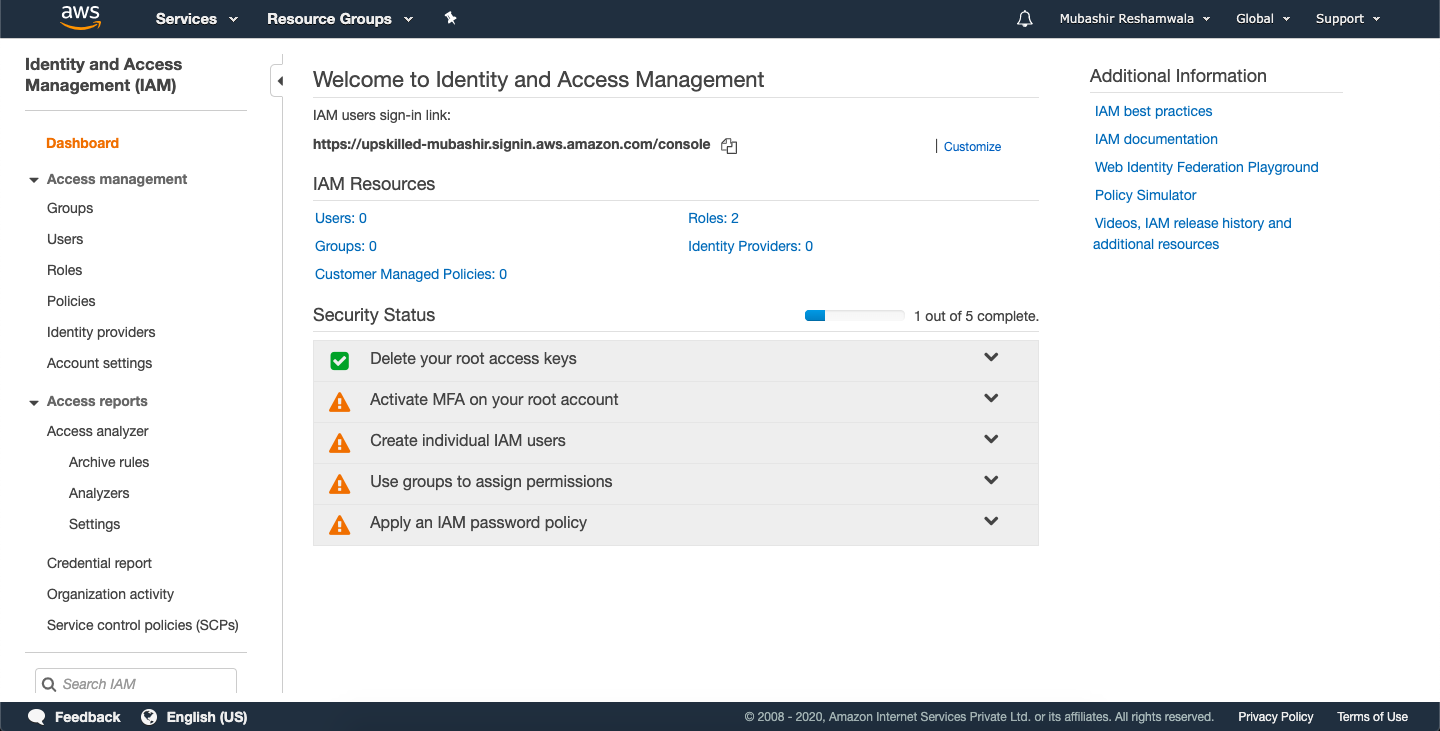
Task: Open Service control policies (SCPs)
Action: (x=143, y=625)
